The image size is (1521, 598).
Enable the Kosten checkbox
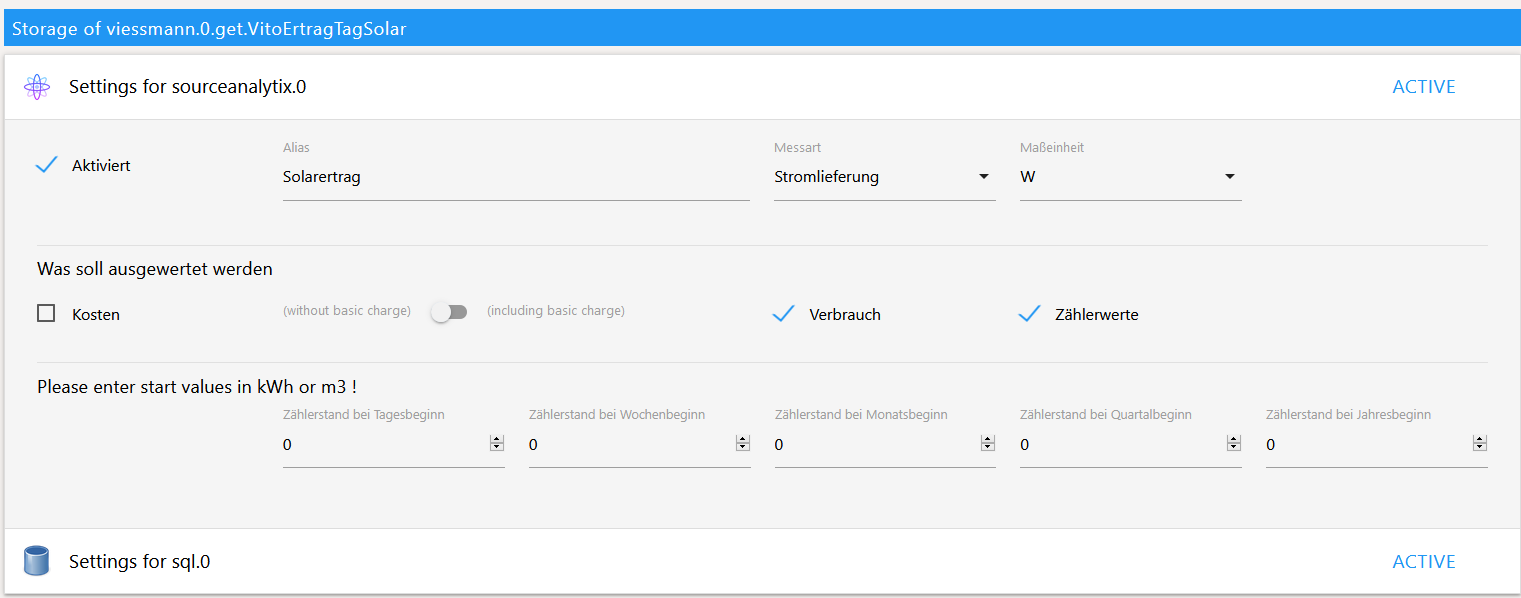(46, 314)
